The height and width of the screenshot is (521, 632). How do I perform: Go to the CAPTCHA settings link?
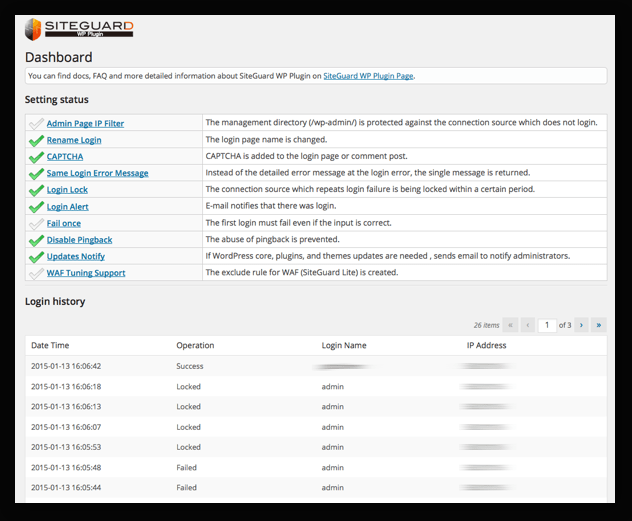65,156
